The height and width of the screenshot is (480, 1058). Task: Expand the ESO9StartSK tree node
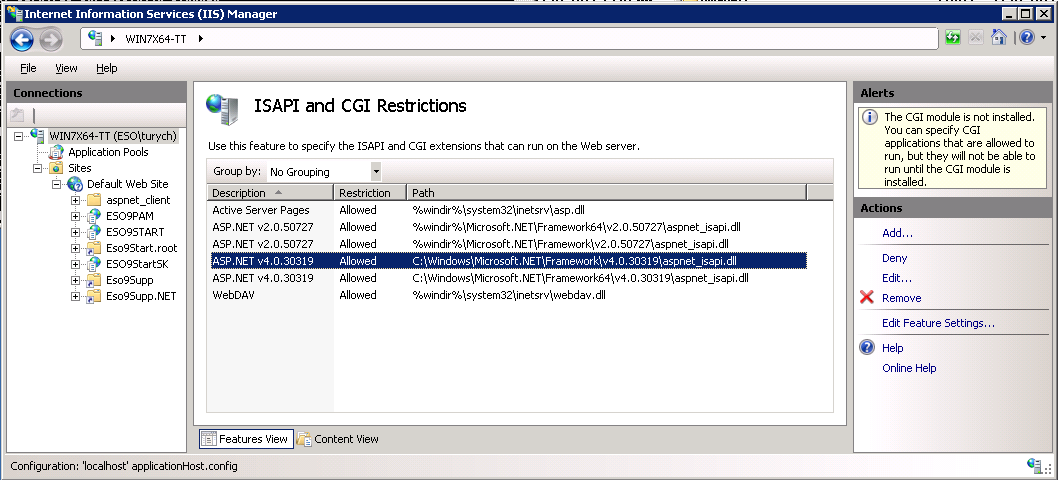click(x=76, y=264)
